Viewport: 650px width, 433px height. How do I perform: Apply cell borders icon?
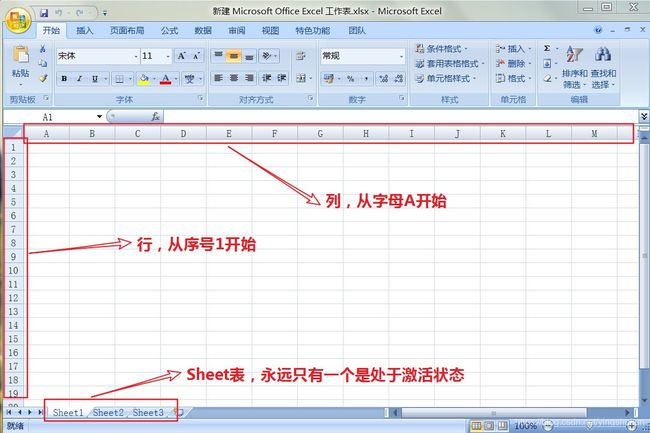click(119, 79)
